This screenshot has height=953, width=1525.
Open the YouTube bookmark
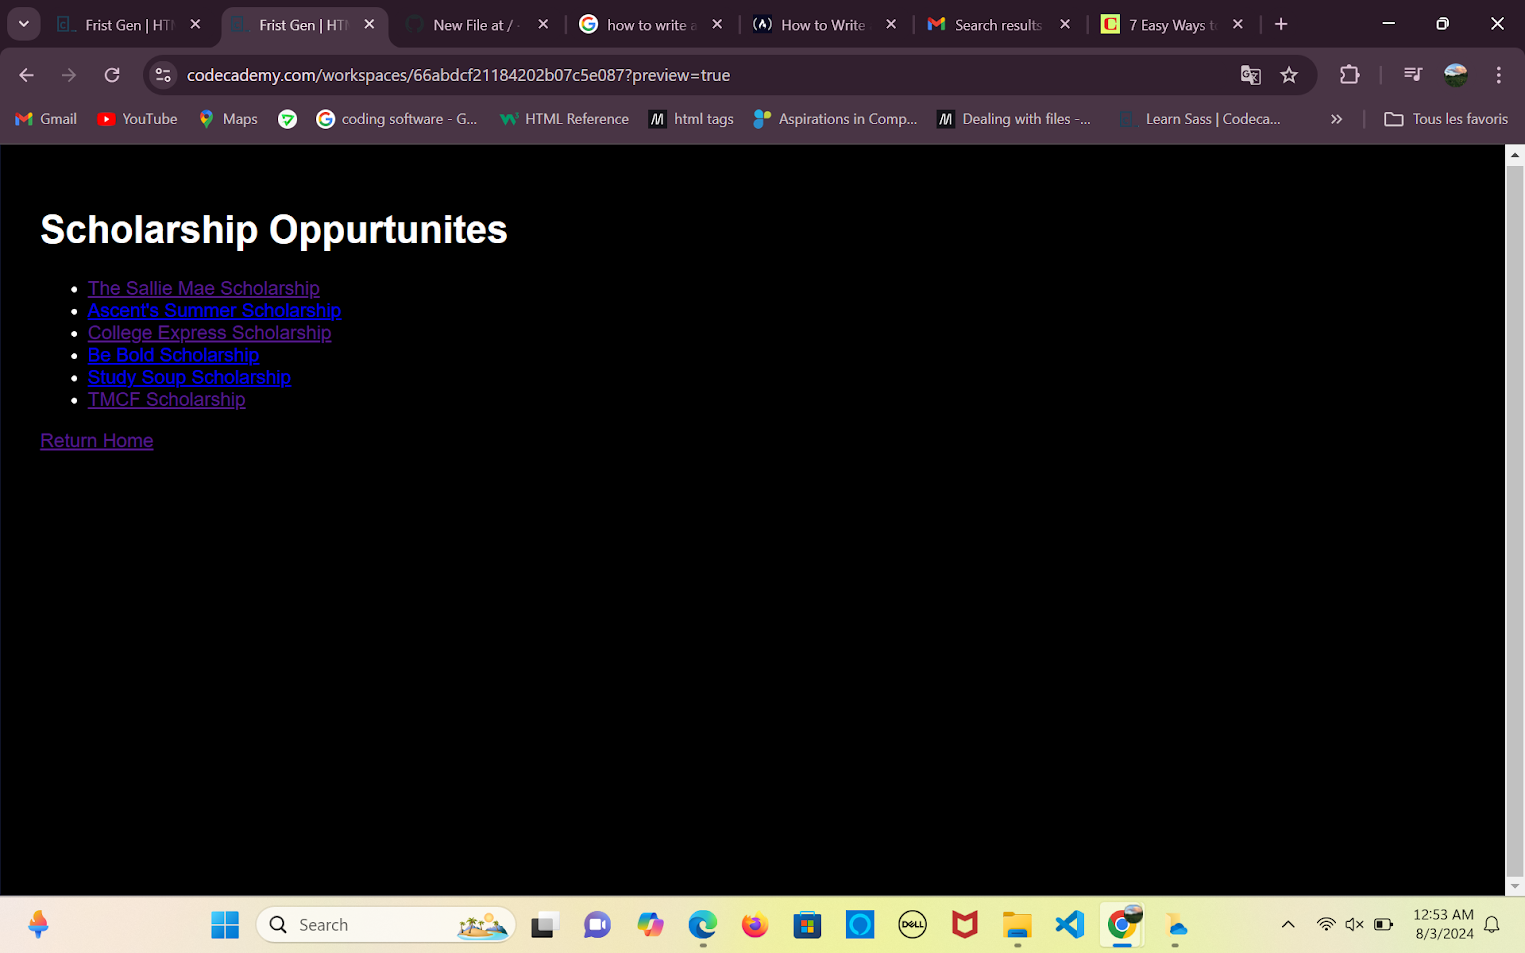pyautogui.click(x=138, y=119)
